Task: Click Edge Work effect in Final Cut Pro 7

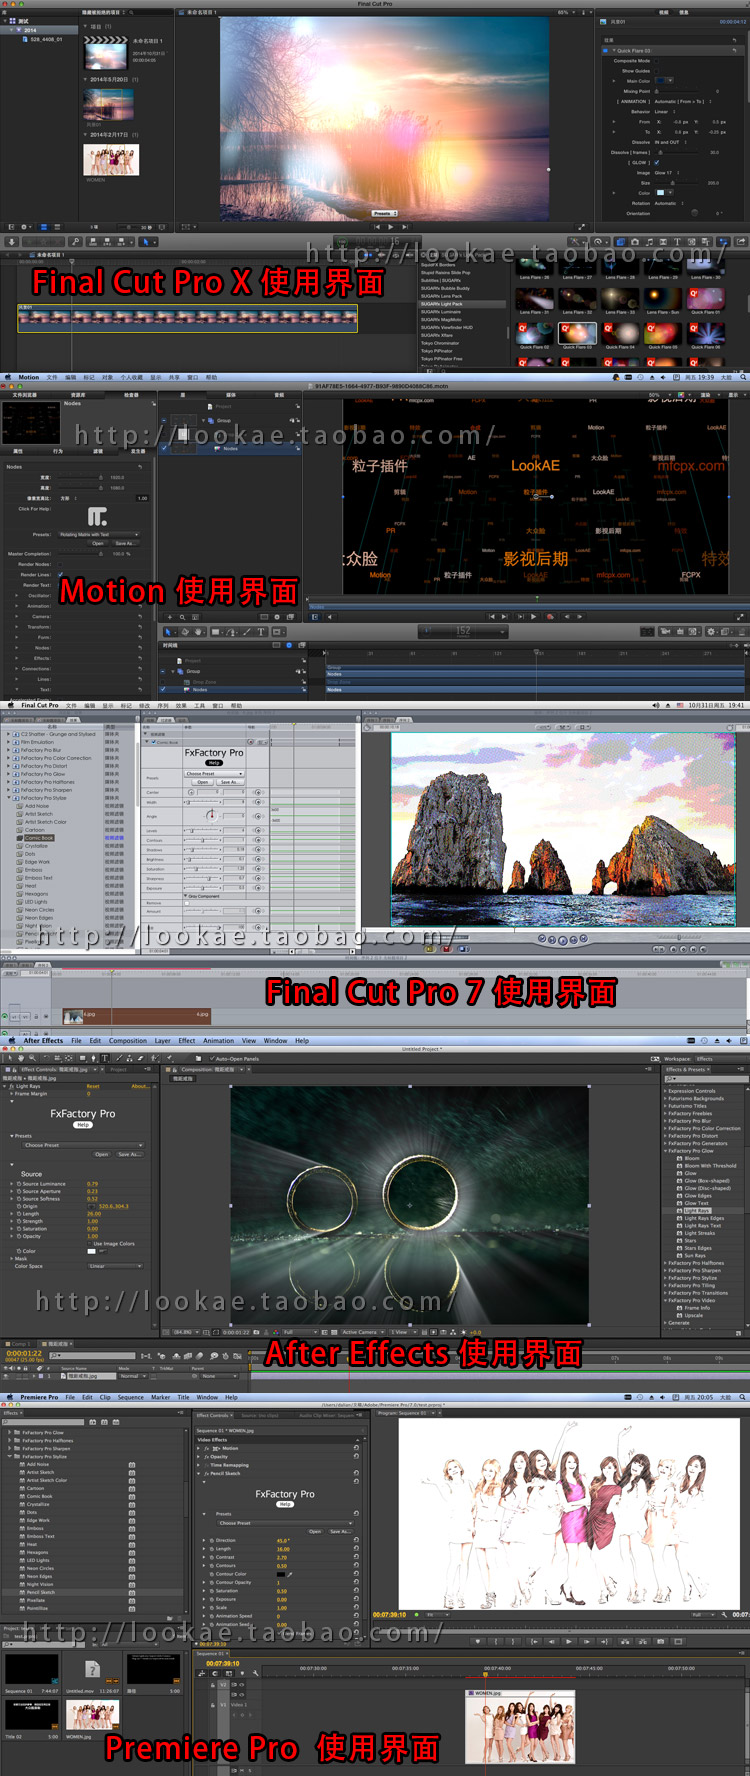Action: 37,862
